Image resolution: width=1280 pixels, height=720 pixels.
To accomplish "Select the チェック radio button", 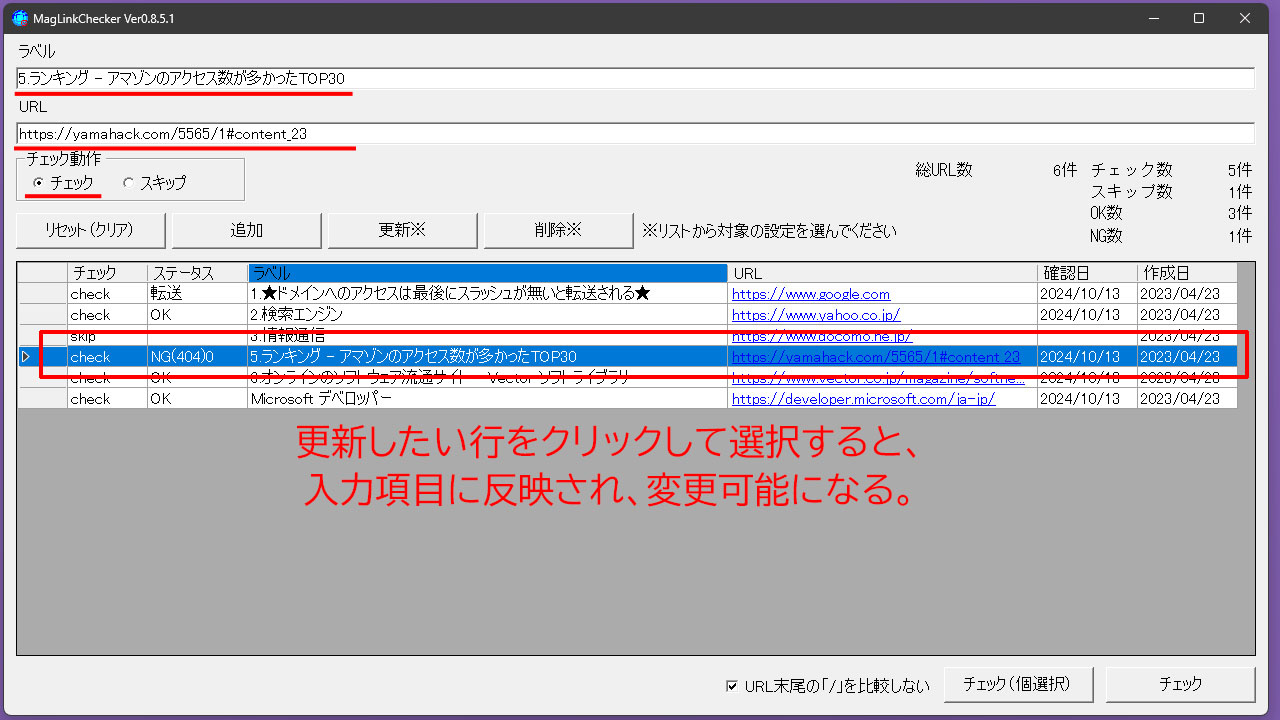I will (64, 183).
